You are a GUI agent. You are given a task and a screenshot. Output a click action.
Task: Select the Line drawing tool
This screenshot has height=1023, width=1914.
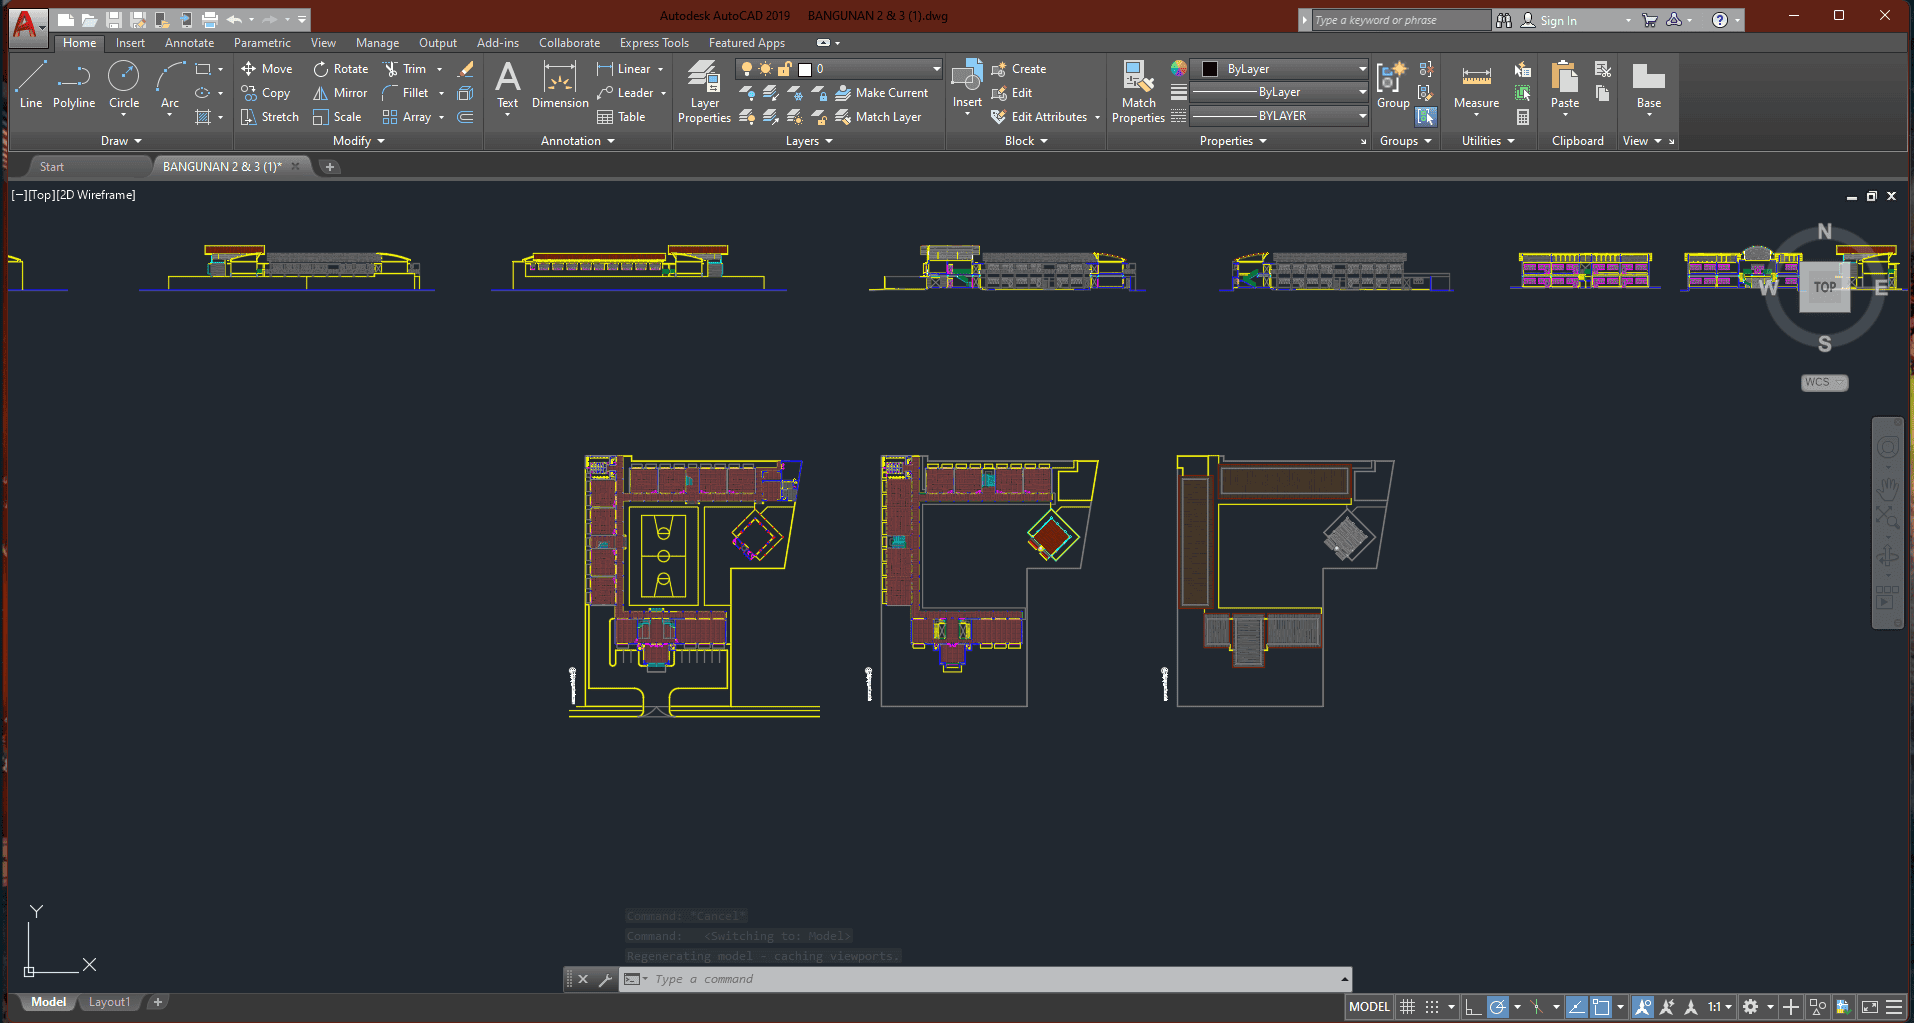31,84
